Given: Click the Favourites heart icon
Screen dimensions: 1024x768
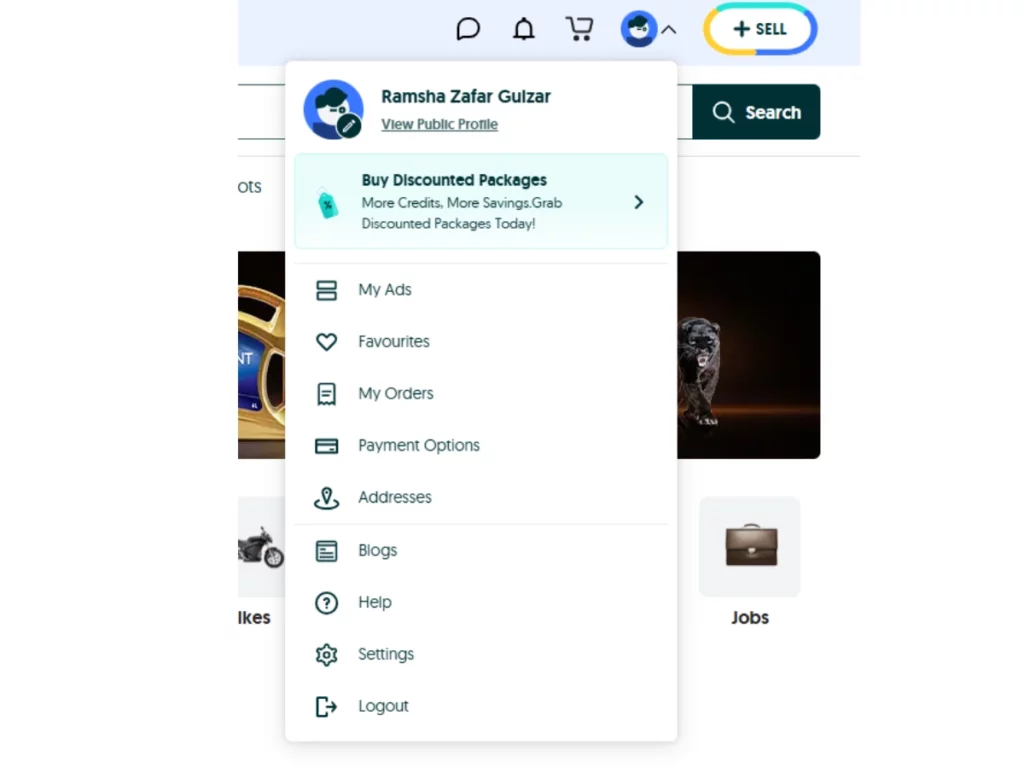Looking at the screenshot, I should (x=326, y=342).
